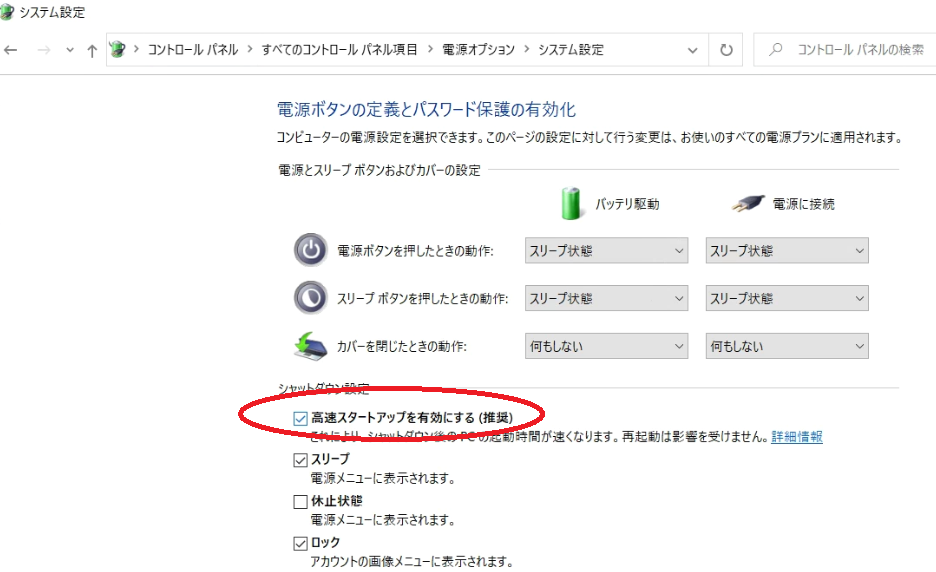This screenshot has width=936, height=572.
Task: Click the forward navigation arrow
Action: click(x=44, y=50)
